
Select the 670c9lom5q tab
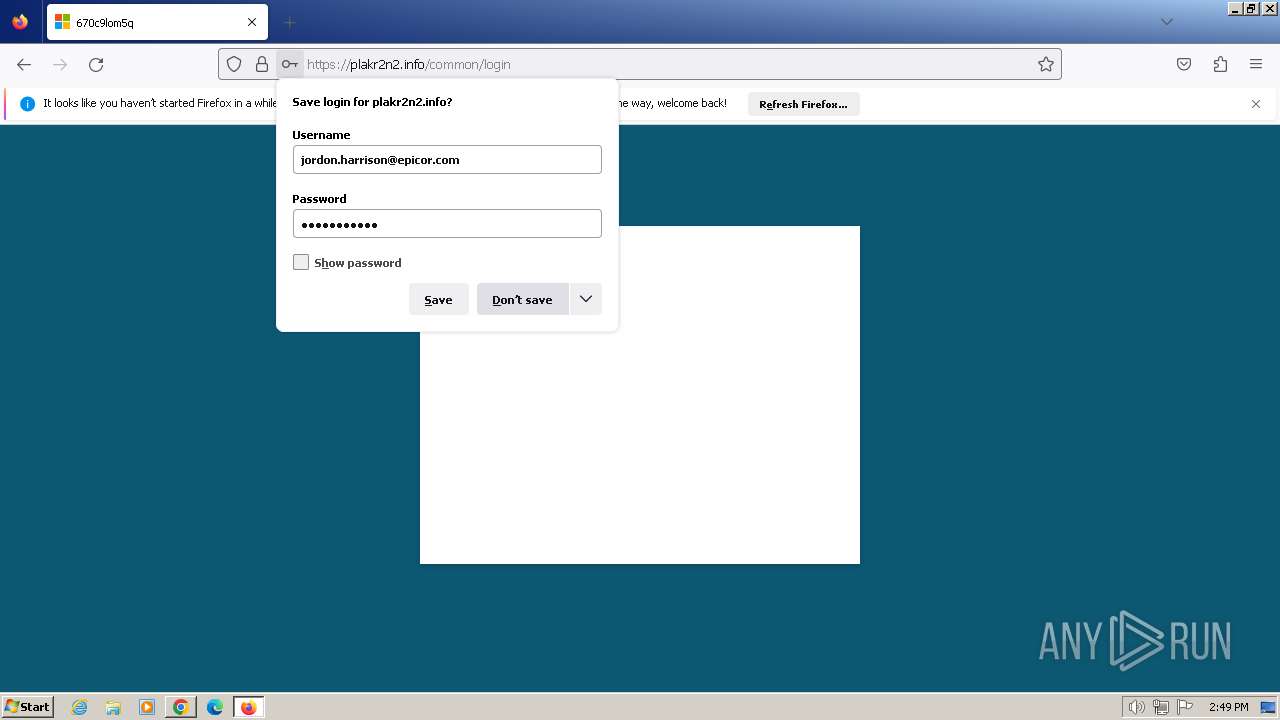pos(157,22)
